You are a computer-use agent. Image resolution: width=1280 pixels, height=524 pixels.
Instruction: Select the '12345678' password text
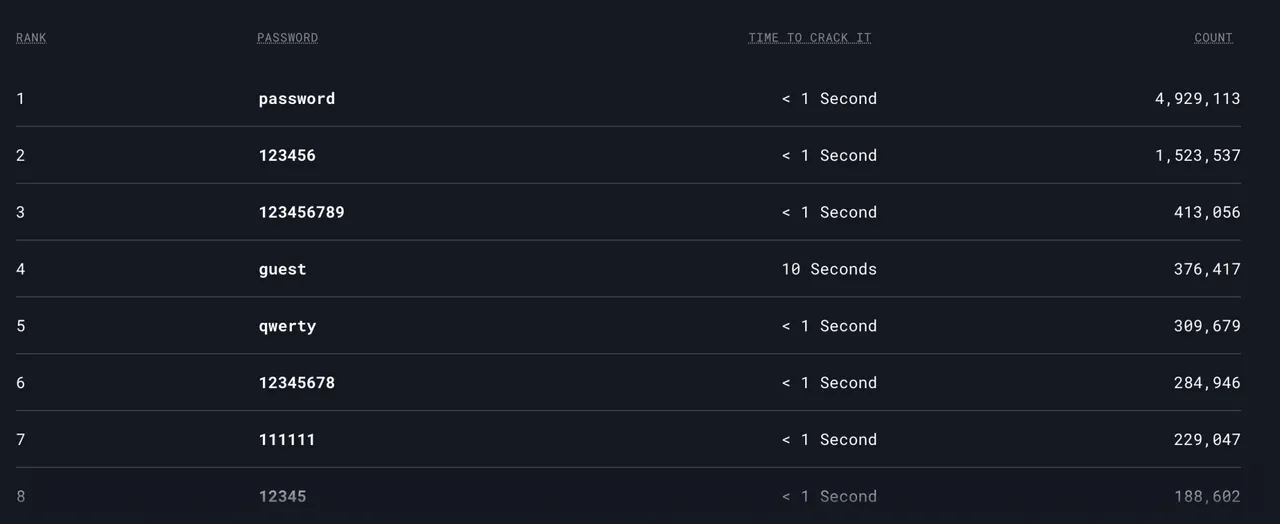tap(297, 383)
